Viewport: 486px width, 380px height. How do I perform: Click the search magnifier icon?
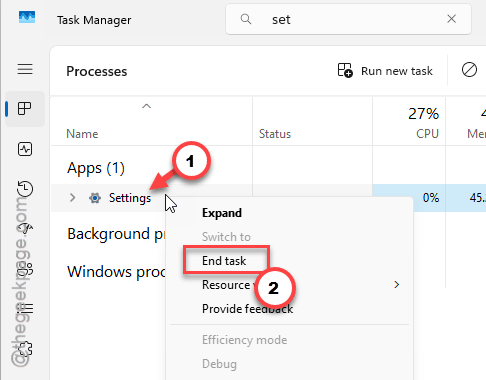(246, 19)
